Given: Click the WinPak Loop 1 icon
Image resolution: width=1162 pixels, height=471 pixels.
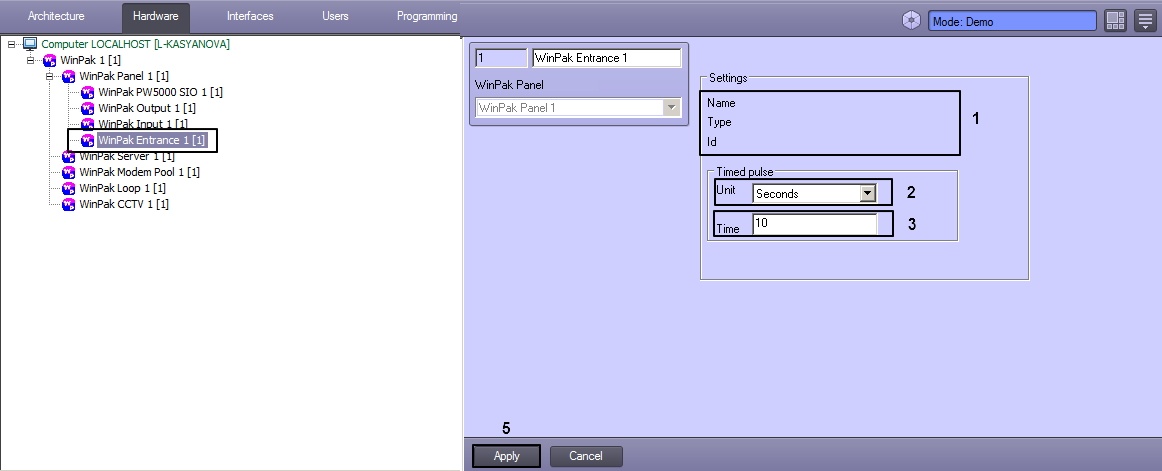Looking at the screenshot, I should tap(69, 188).
